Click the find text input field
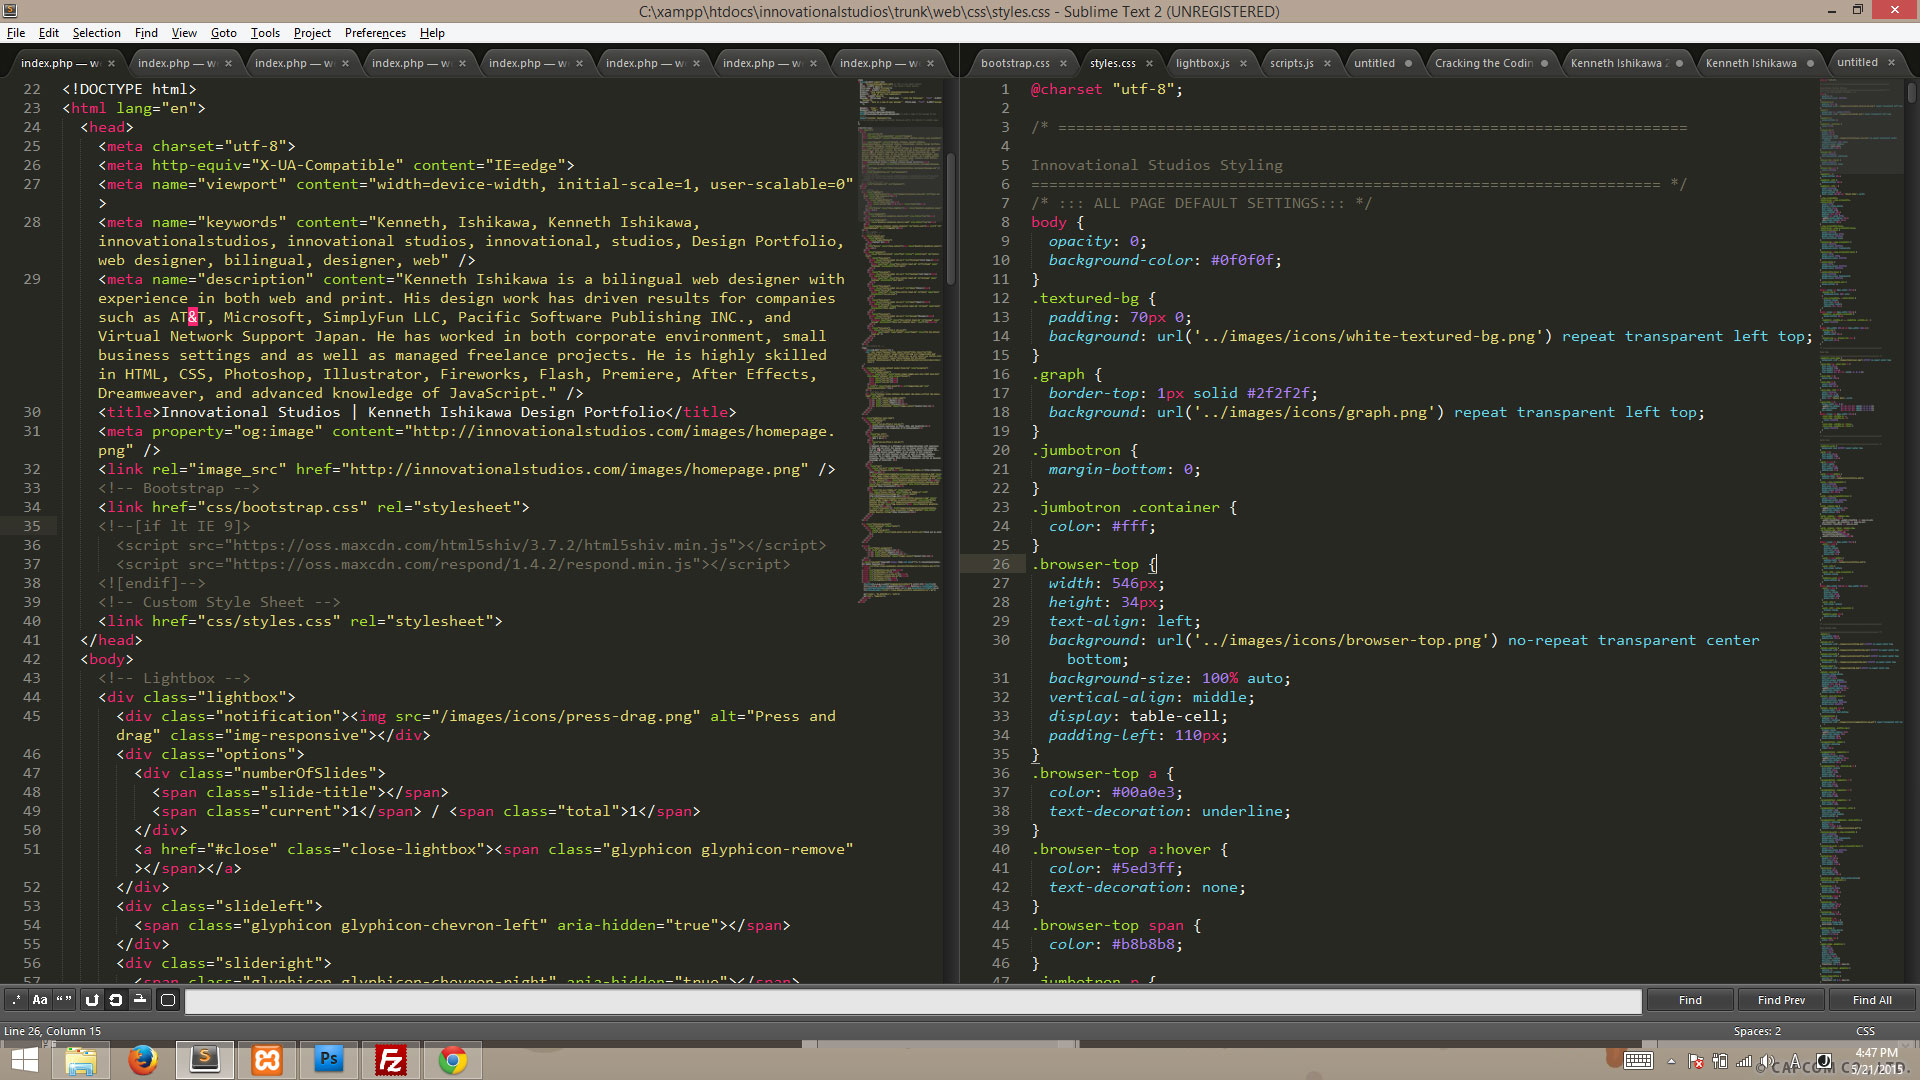 [x=913, y=1000]
